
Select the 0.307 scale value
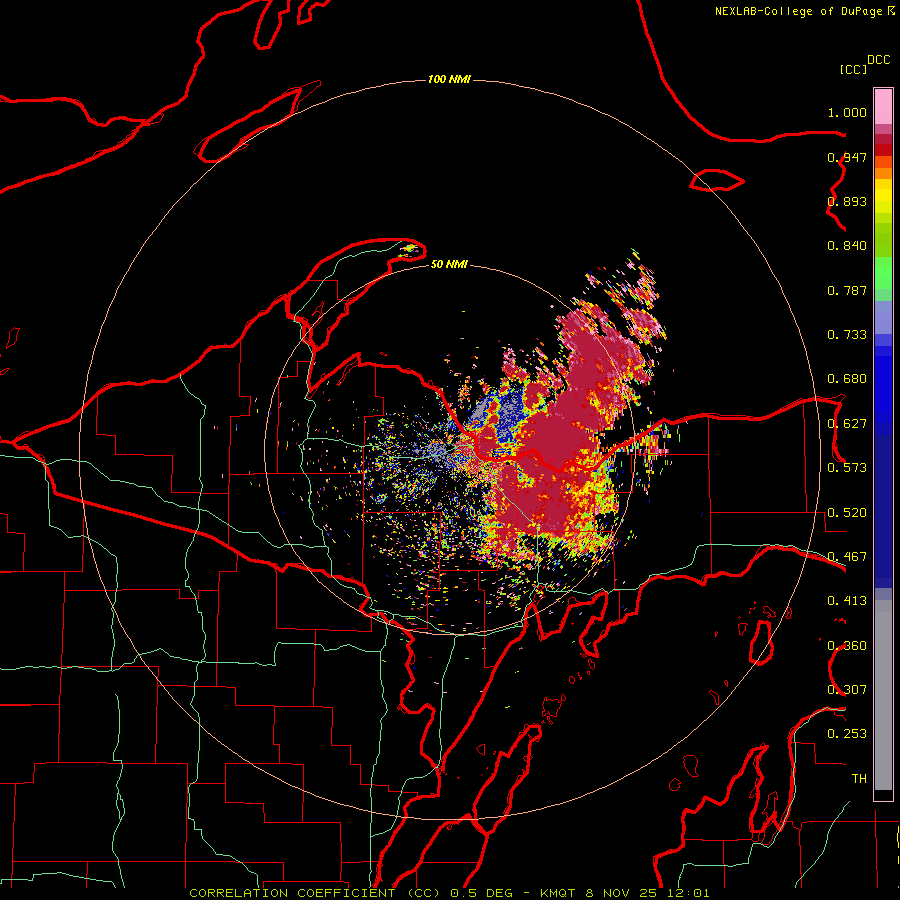pyautogui.click(x=847, y=690)
